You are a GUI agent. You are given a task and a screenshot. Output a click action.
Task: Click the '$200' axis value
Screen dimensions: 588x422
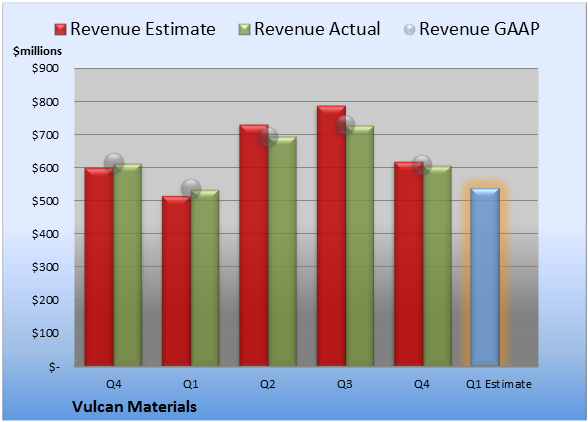pyautogui.click(x=45, y=300)
